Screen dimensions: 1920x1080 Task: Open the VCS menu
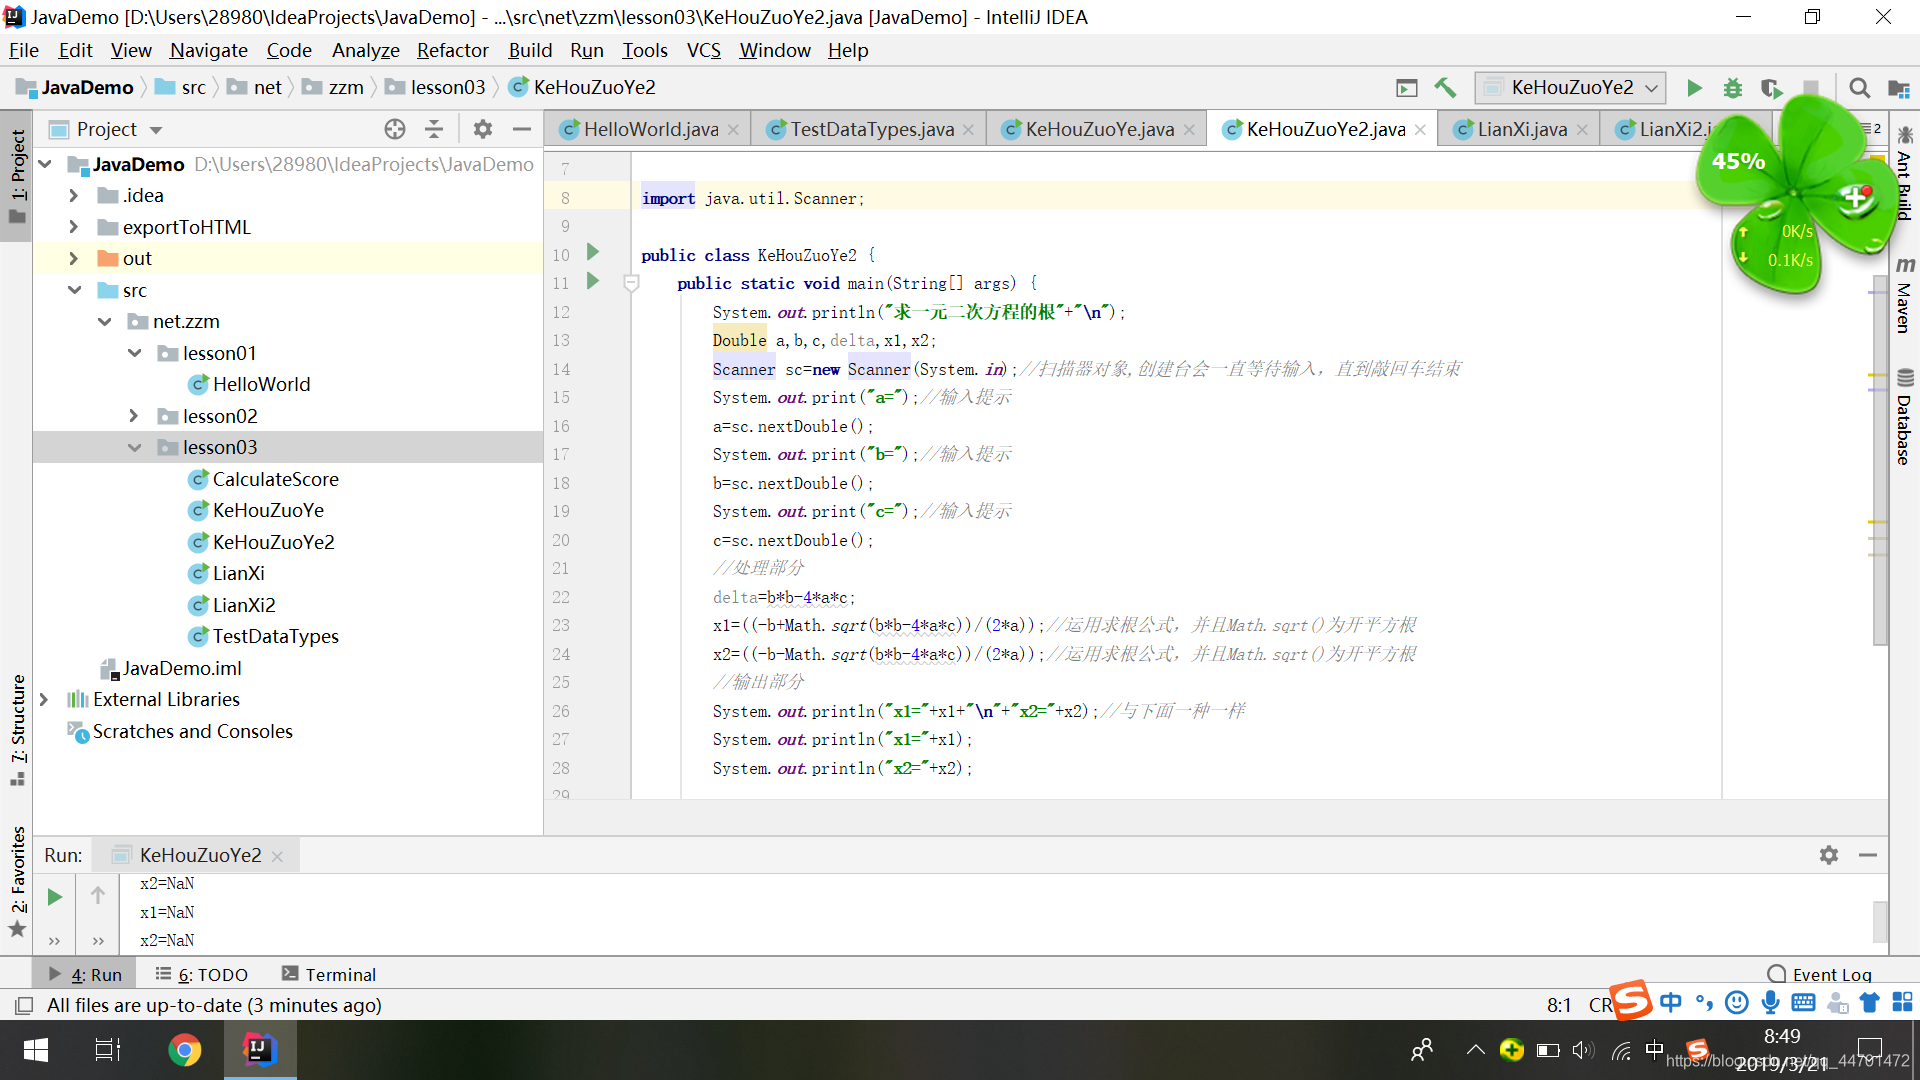point(703,50)
